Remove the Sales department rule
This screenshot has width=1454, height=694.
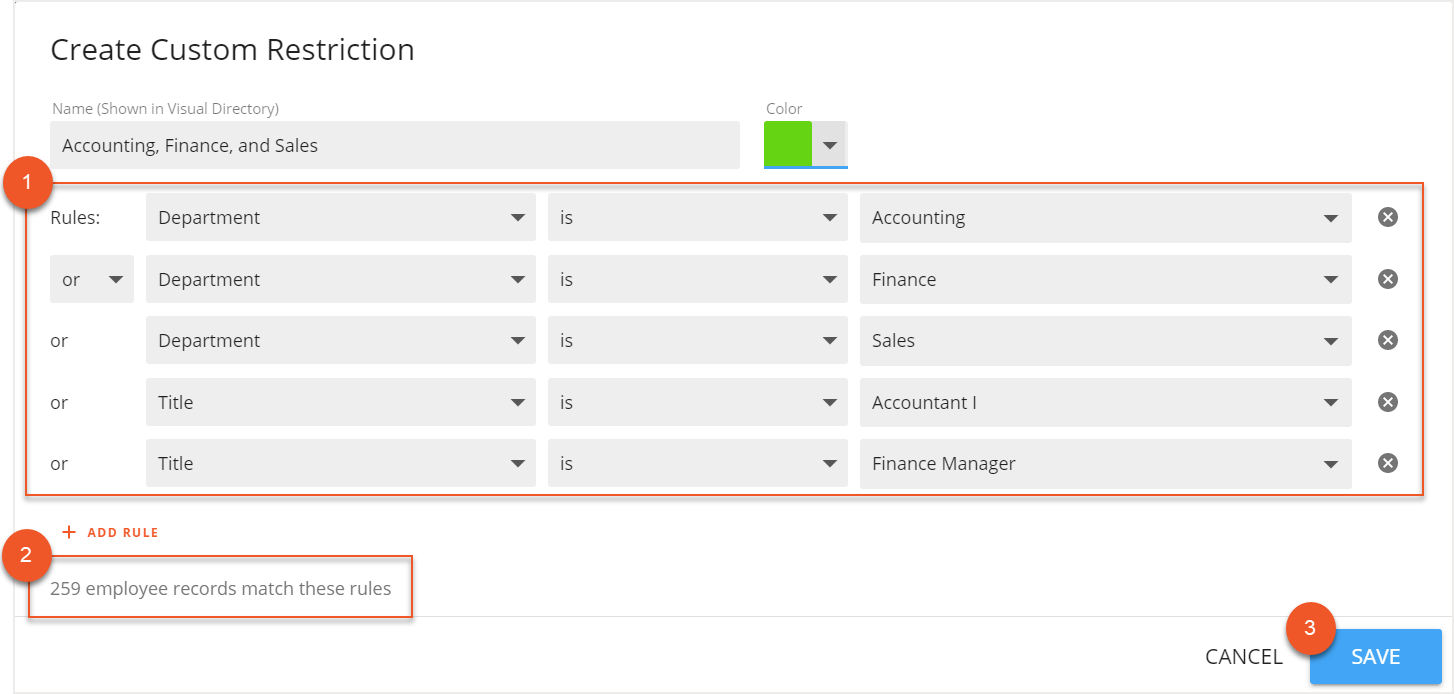pyautogui.click(x=1387, y=340)
